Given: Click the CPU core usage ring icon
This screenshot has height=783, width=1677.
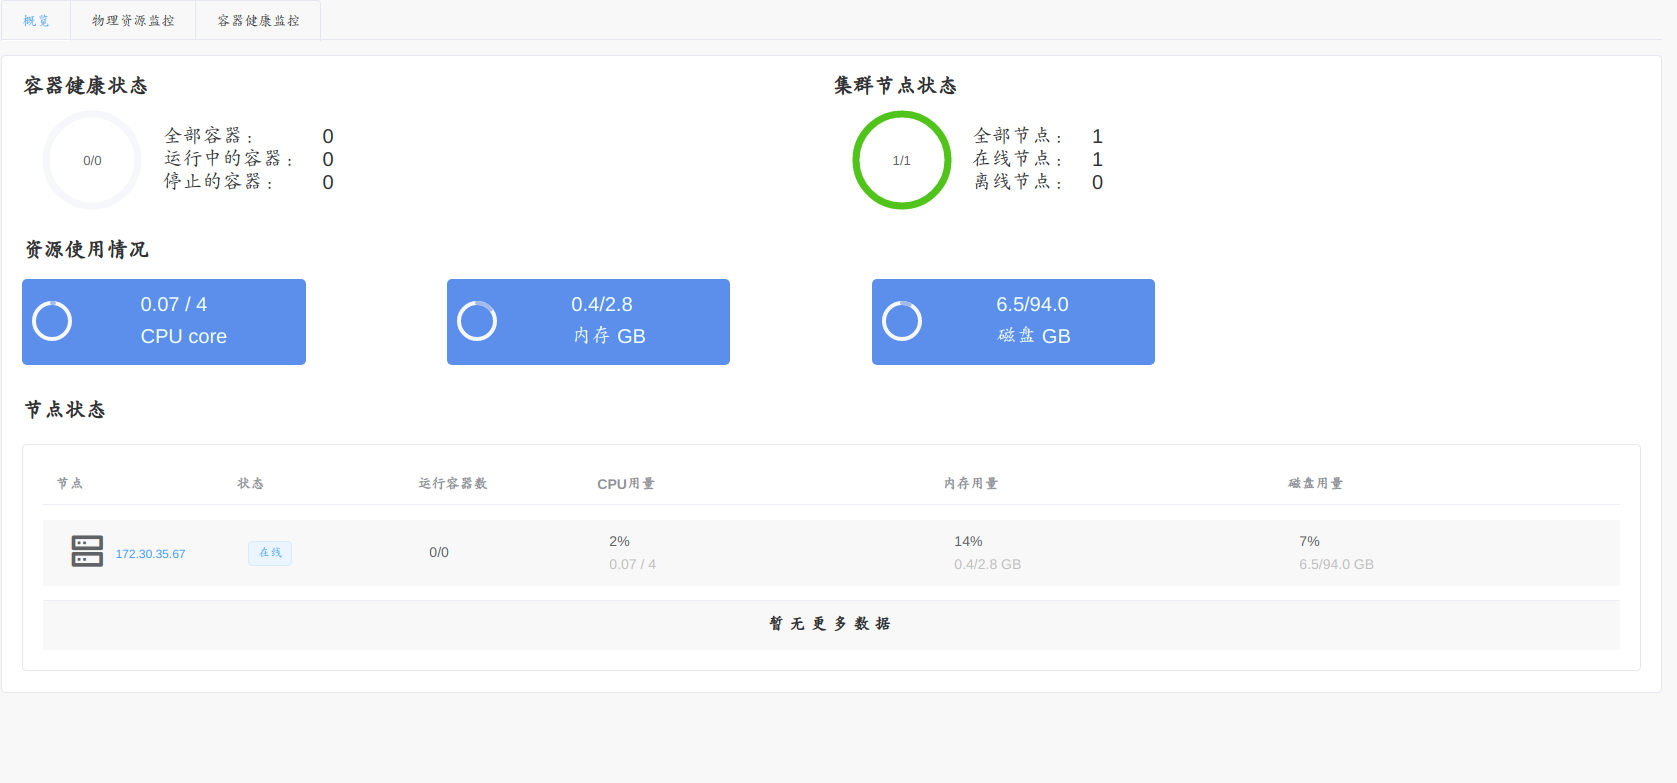Looking at the screenshot, I should (x=52, y=321).
